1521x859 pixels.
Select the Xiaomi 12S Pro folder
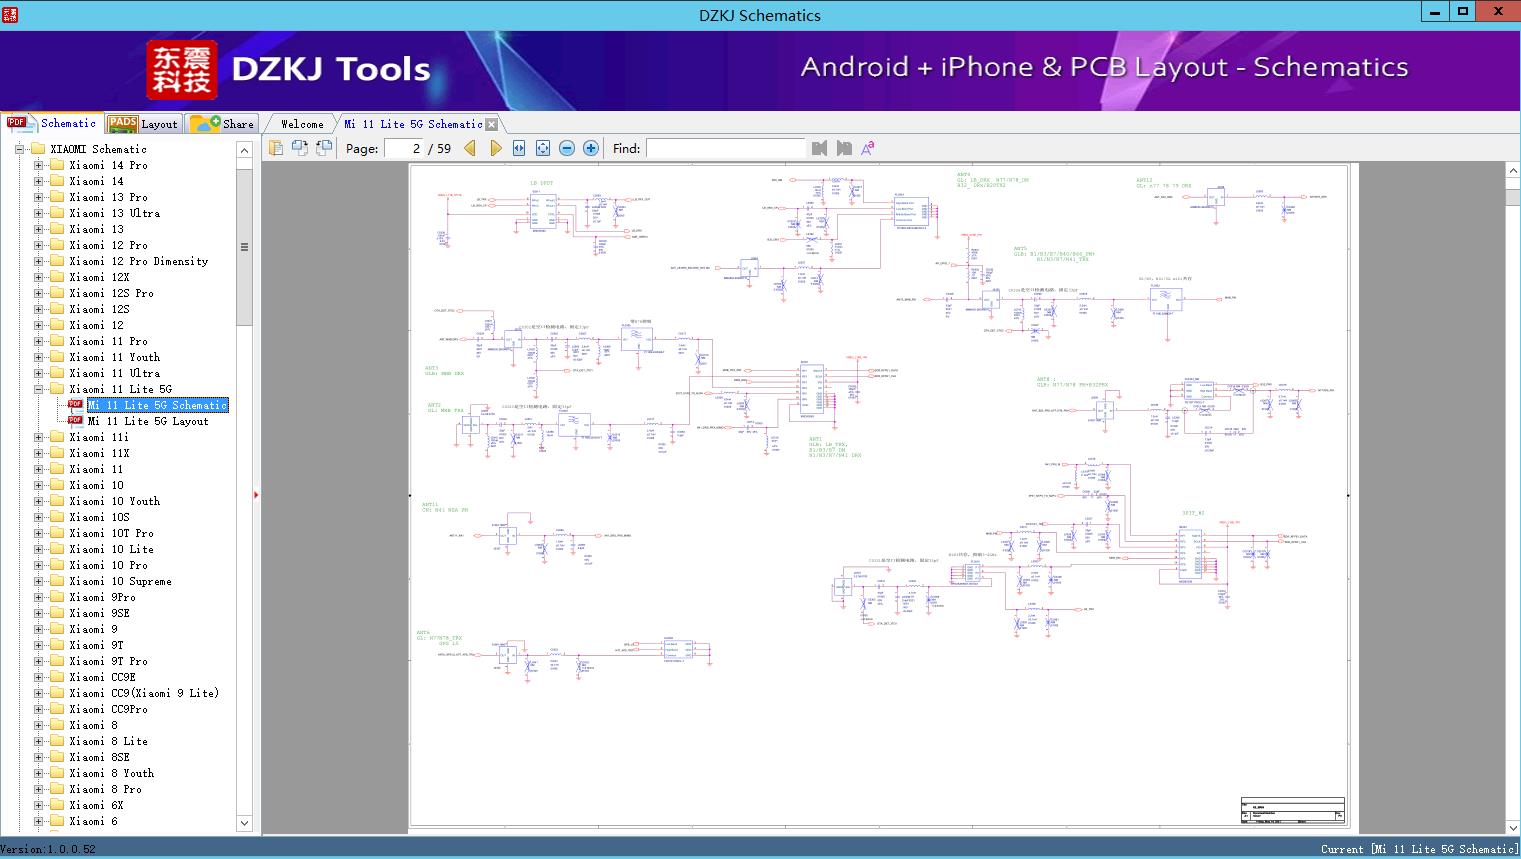(x=111, y=293)
